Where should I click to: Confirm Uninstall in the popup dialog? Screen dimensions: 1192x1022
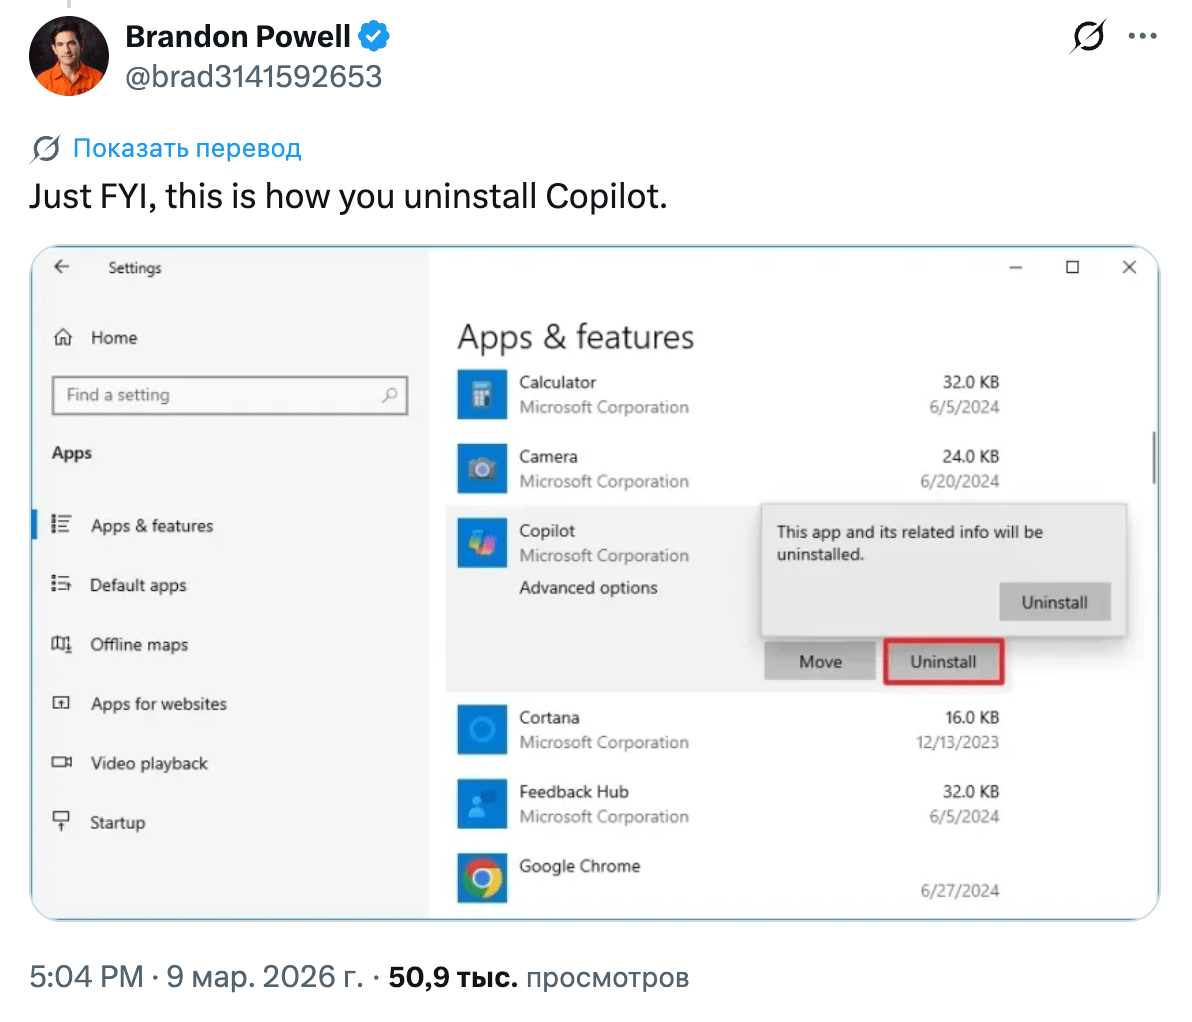[1054, 602]
